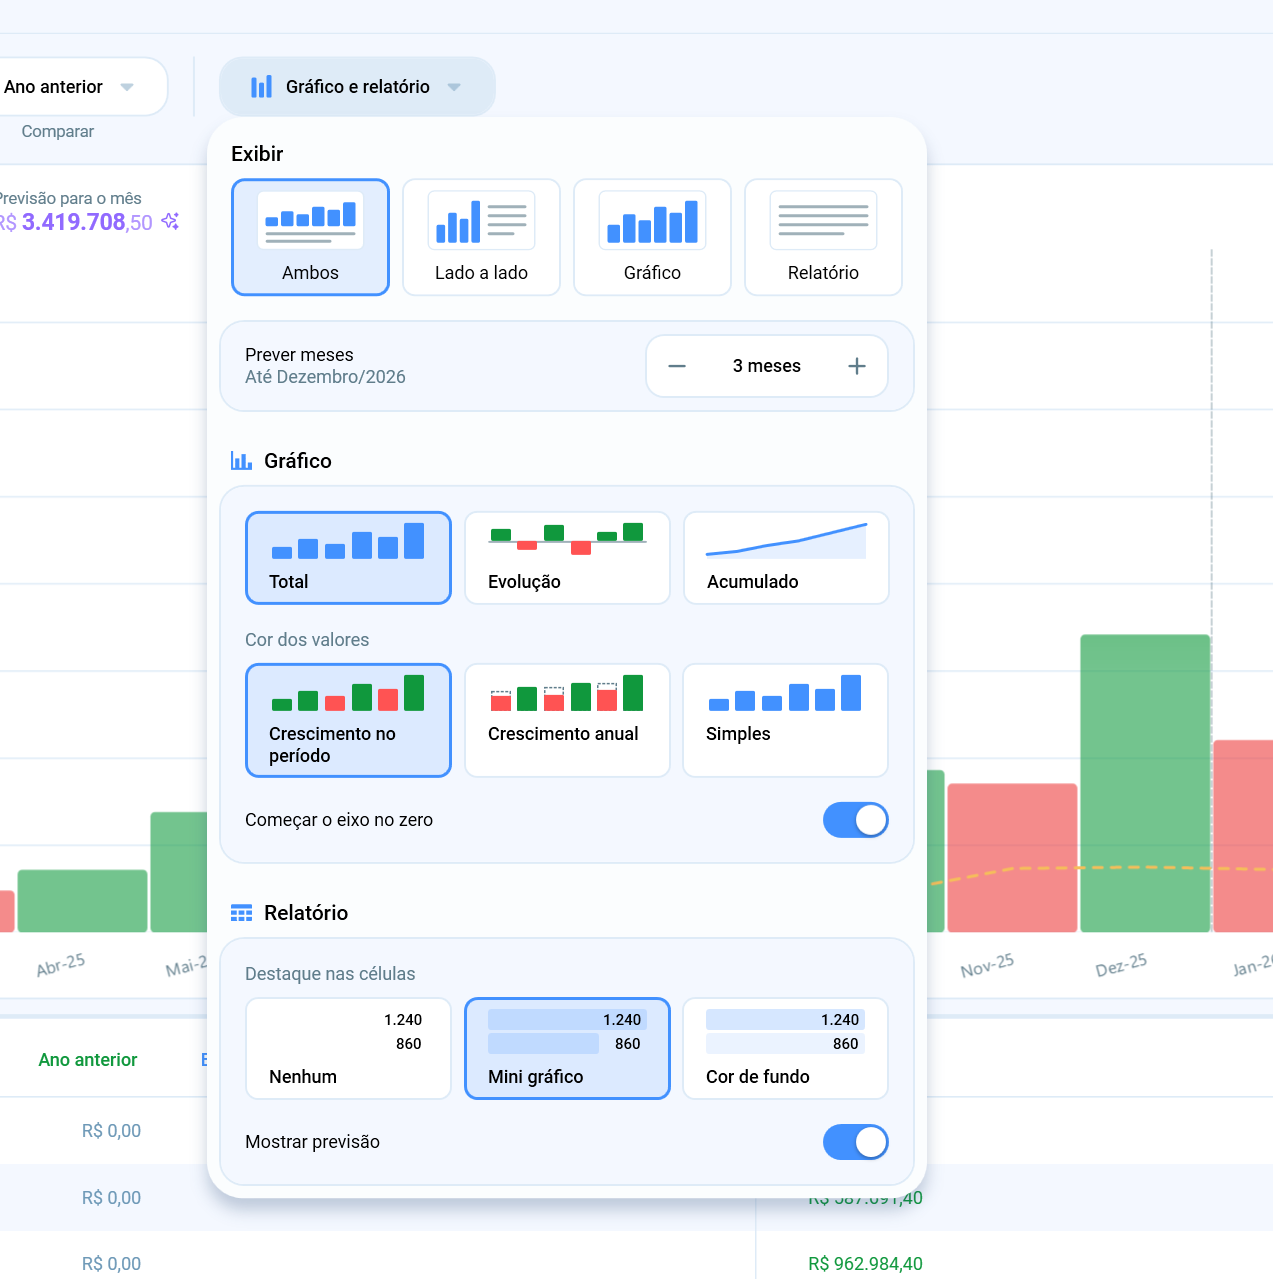Turn off the Mostrar previsão switch
The width and height of the screenshot is (1273, 1279).
click(x=855, y=1142)
